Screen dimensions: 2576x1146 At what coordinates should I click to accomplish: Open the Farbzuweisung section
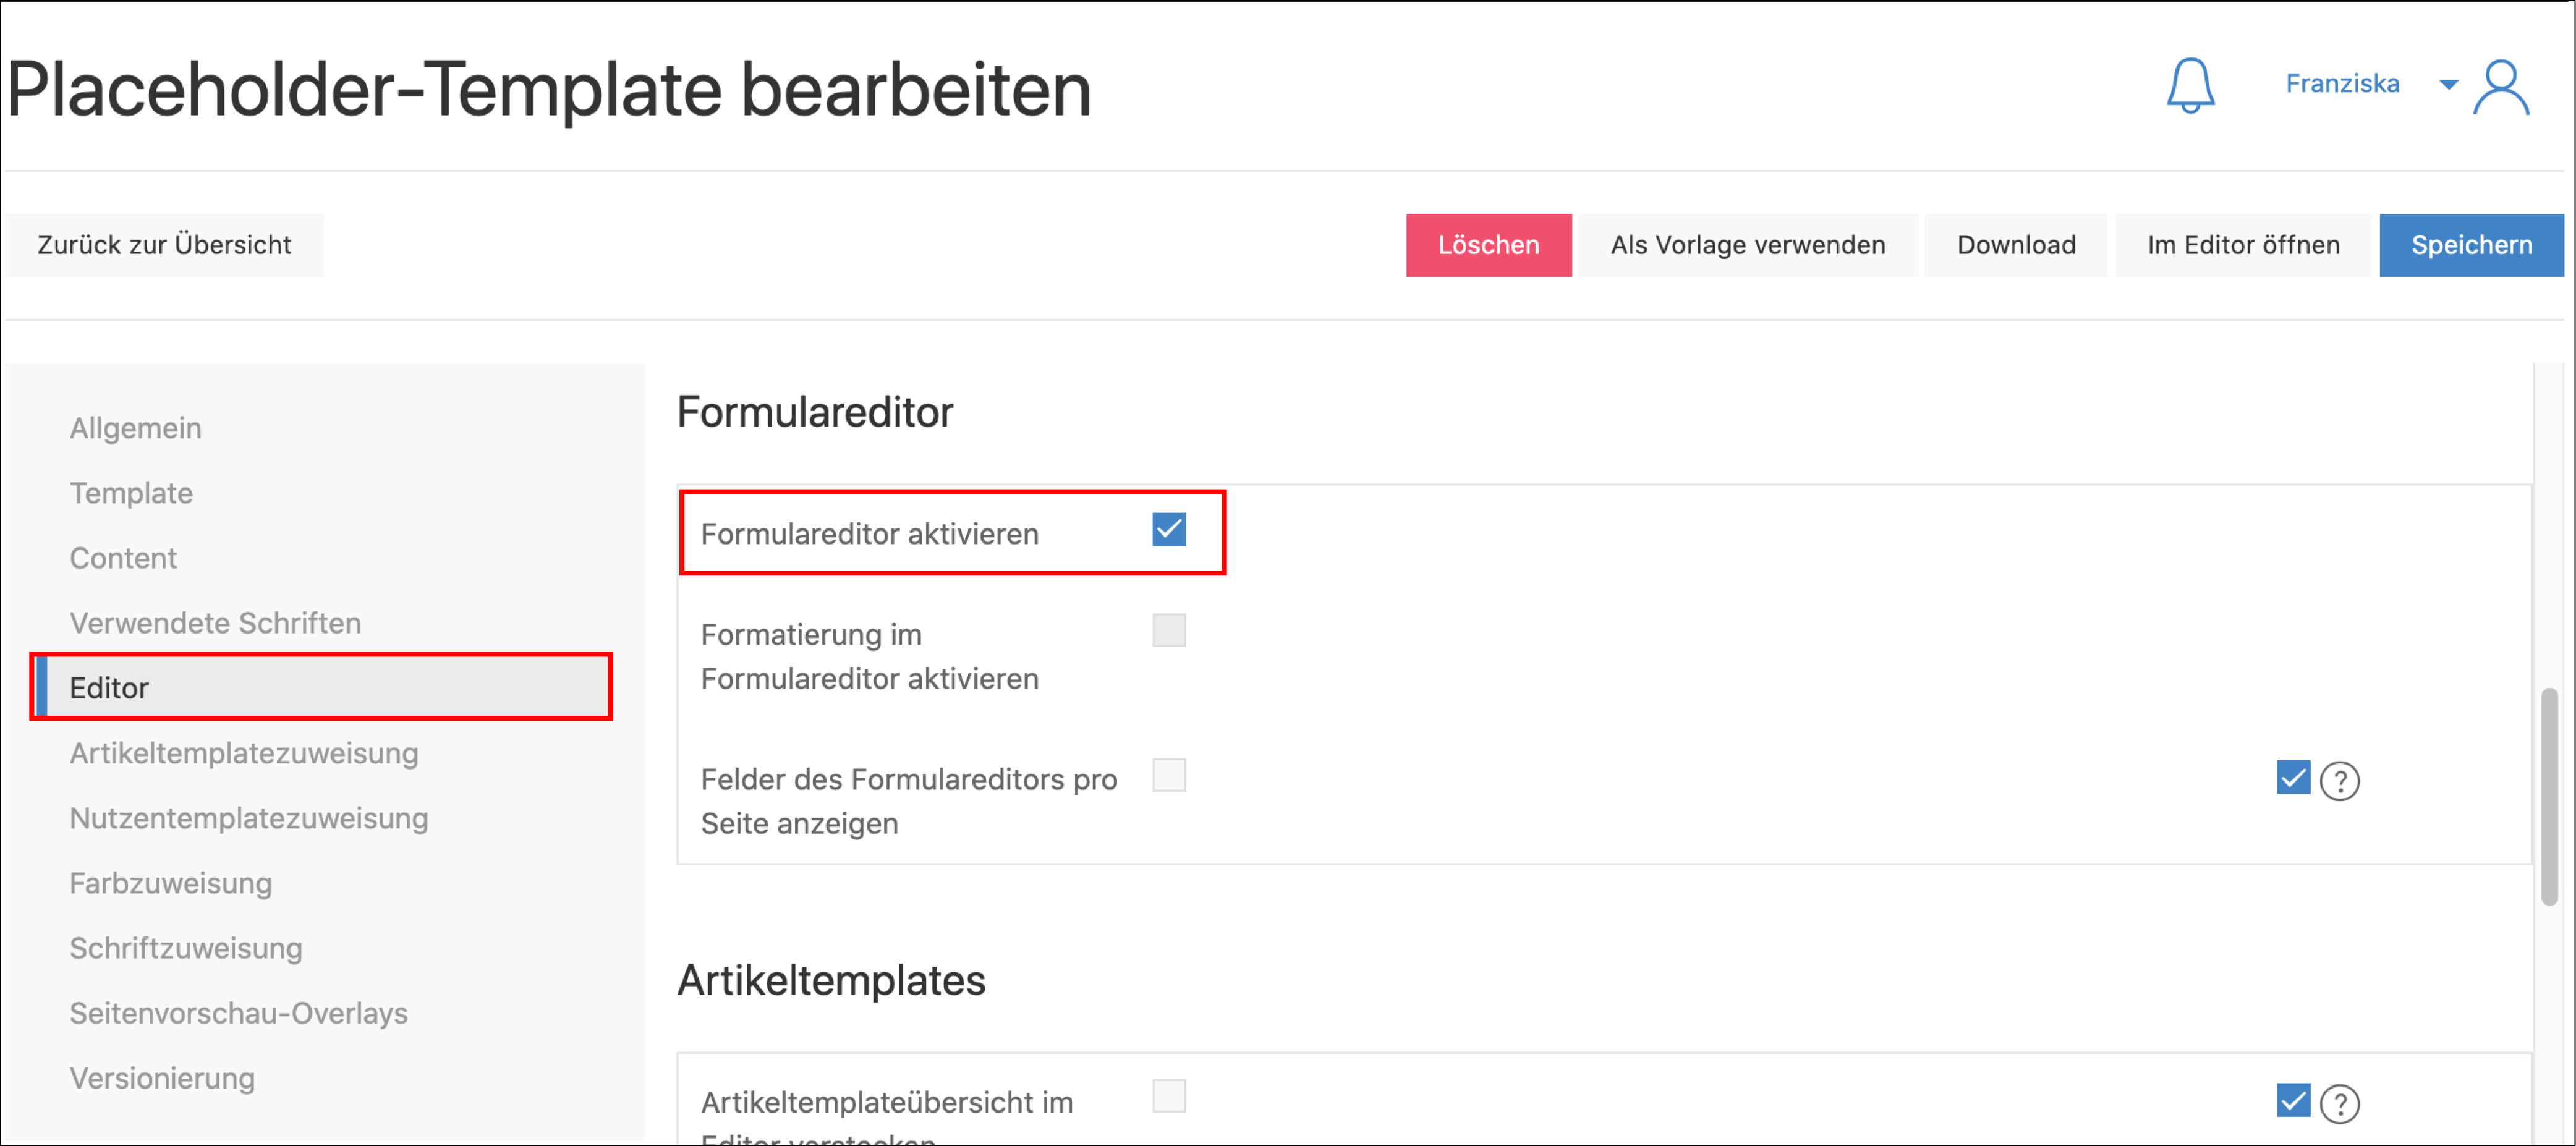[x=171, y=883]
